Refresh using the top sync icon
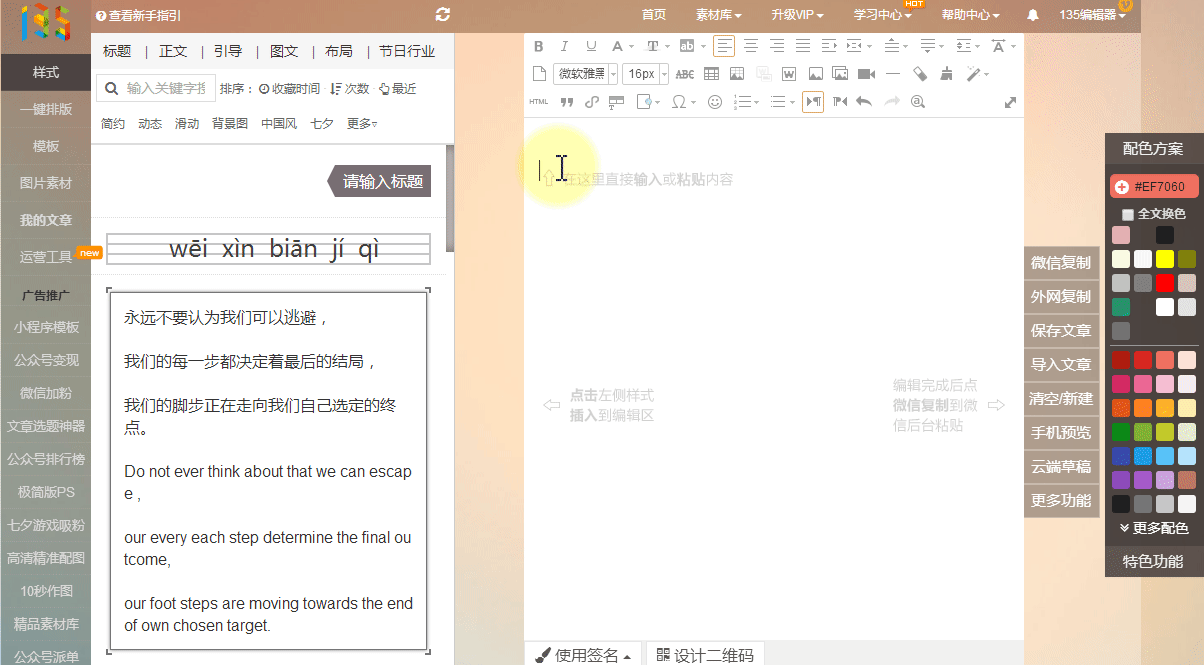 [x=443, y=15]
